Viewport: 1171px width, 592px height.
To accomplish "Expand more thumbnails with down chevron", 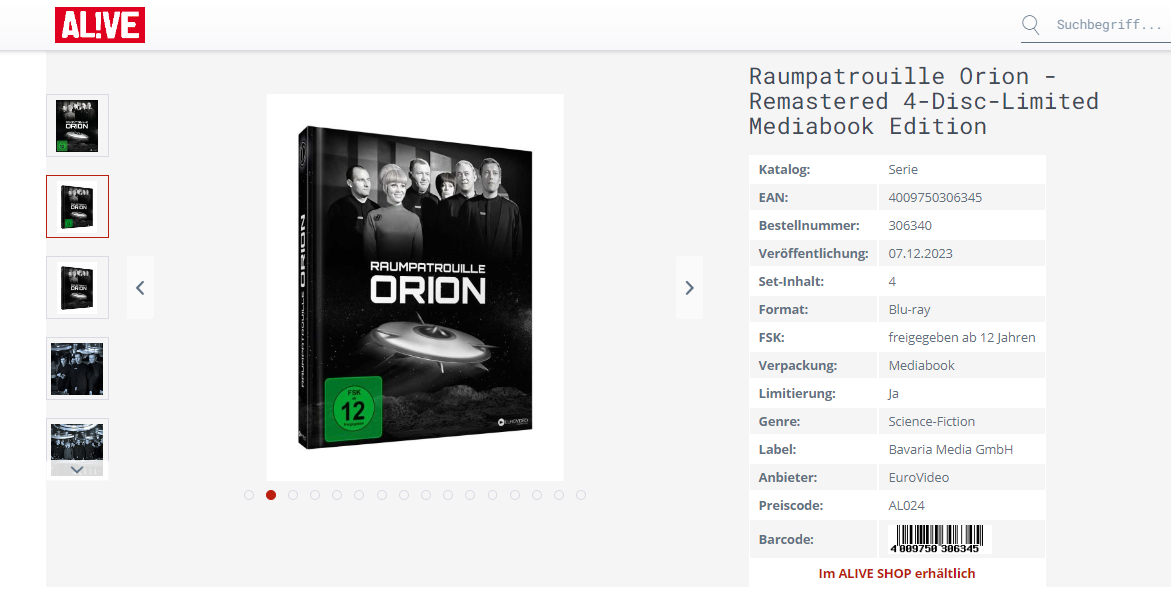I will 77,470.
